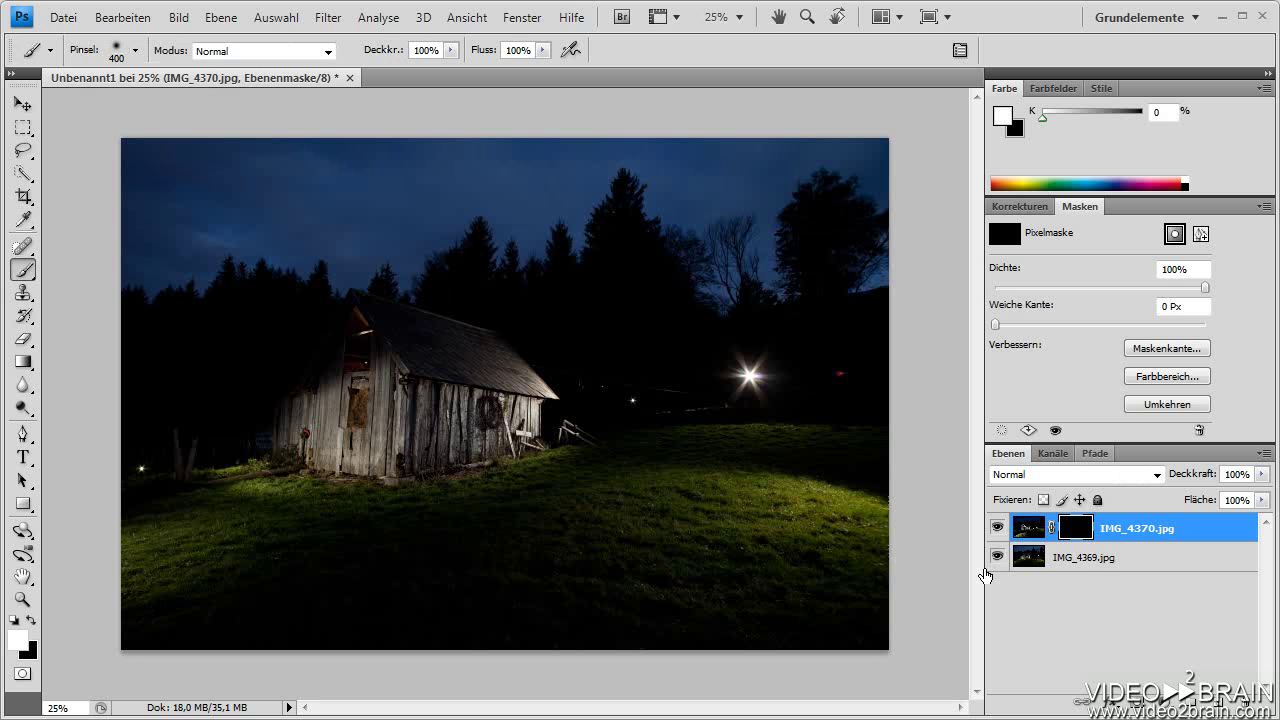This screenshot has width=1280, height=720.
Task: Click the Umkehren button
Action: click(1167, 404)
